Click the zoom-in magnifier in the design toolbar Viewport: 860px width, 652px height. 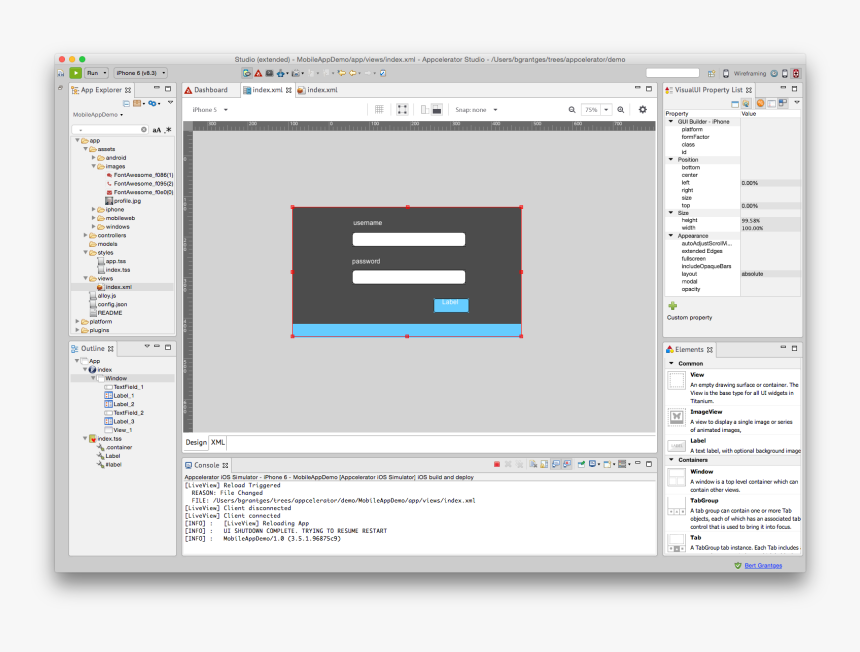[x=620, y=109]
